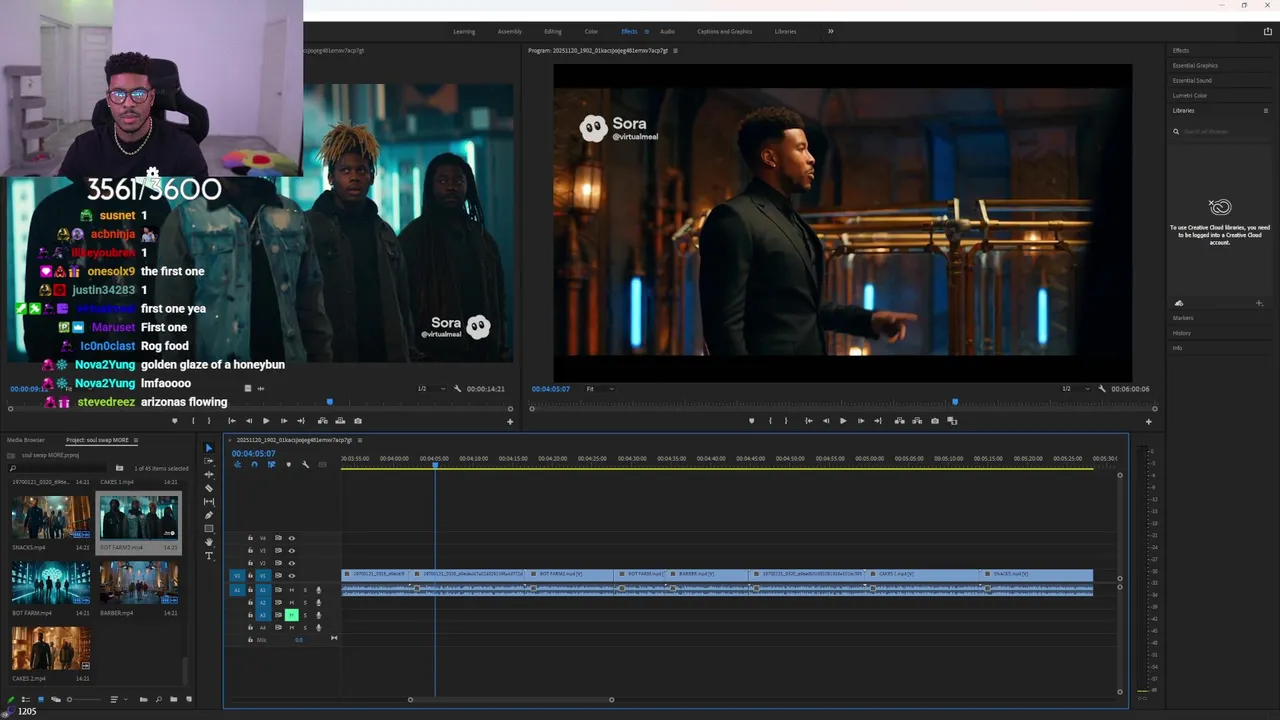Switch to the Color workspace
This screenshot has height=720, width=1280.
(591, 31)
